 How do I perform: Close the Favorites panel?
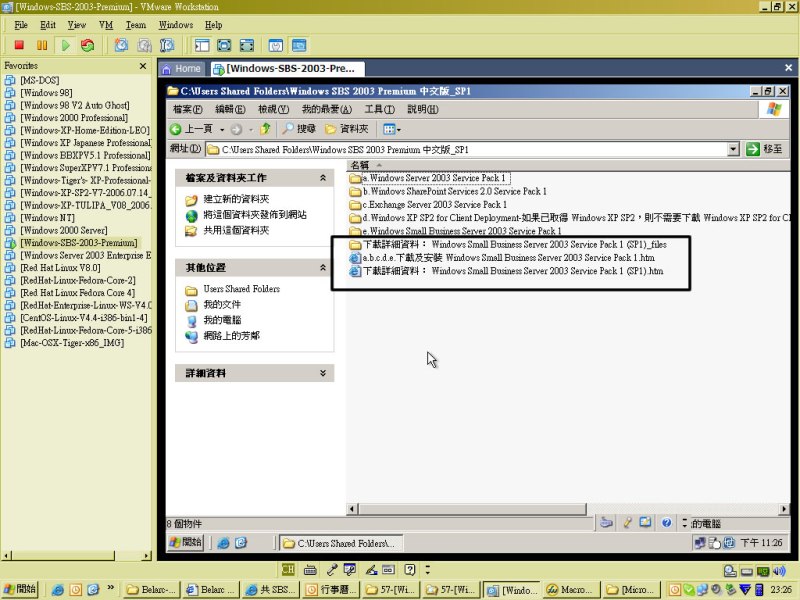pyautogui.click(x=143, y=66)
